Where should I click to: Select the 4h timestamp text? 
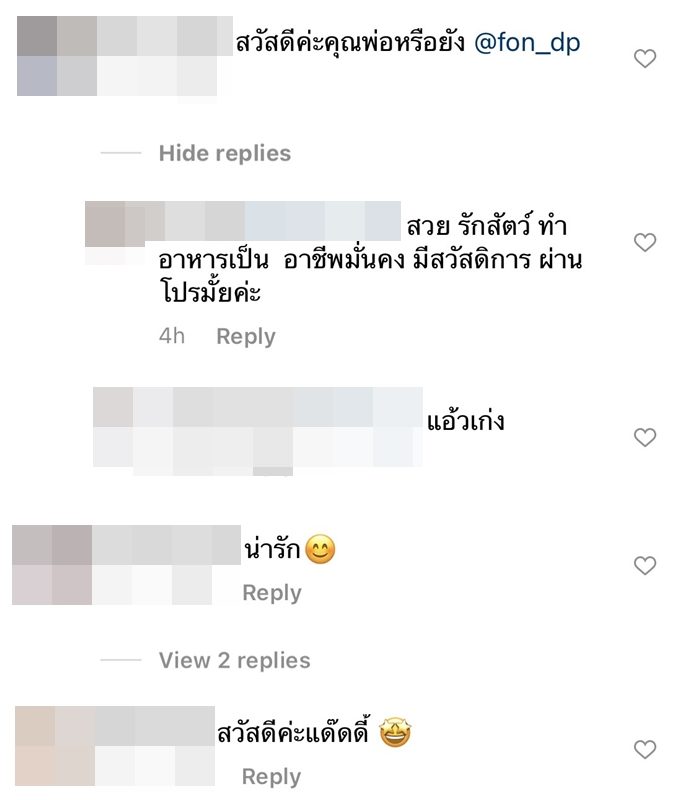[172, 337]
